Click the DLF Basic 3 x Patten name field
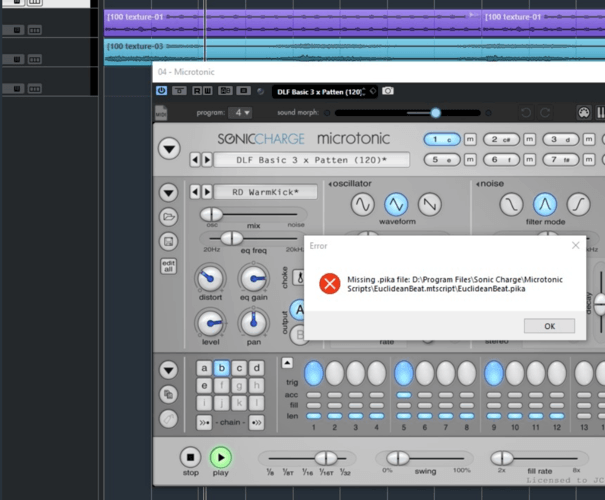The height and width of the screenshot is (500, 605). (312, 160)
